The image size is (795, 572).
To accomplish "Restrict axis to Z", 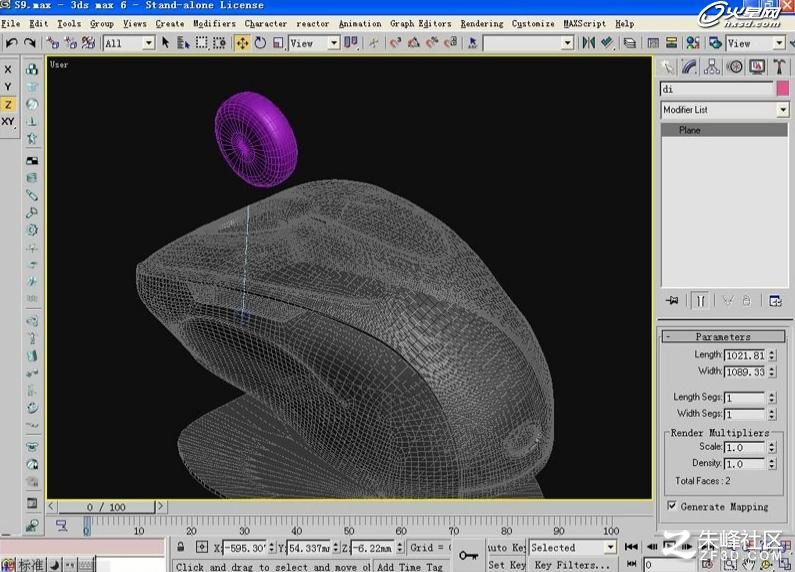I will coord(8,104).
